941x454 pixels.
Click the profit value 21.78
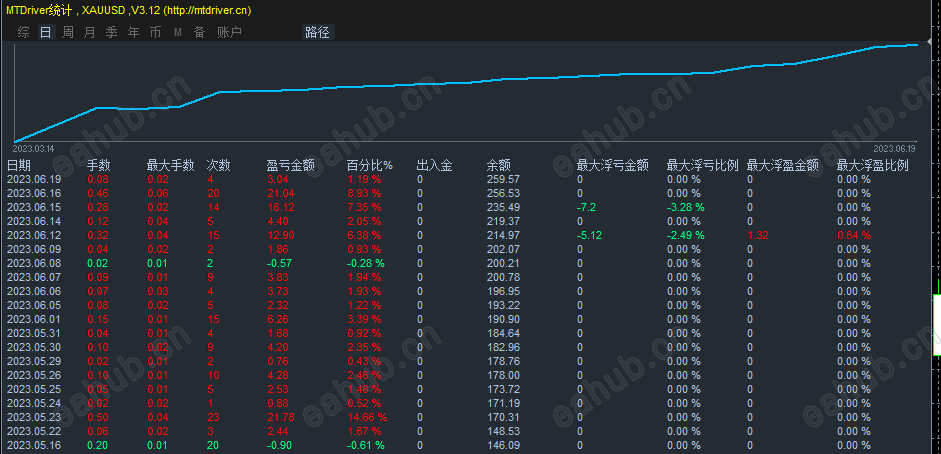click(x=280, y=417)
